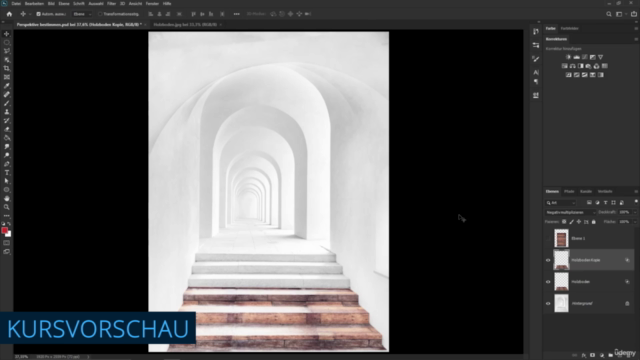Expand the Fläche fill dropdown arrow
This screenshot has width=640, height=360.
click(x=634, y=222)
